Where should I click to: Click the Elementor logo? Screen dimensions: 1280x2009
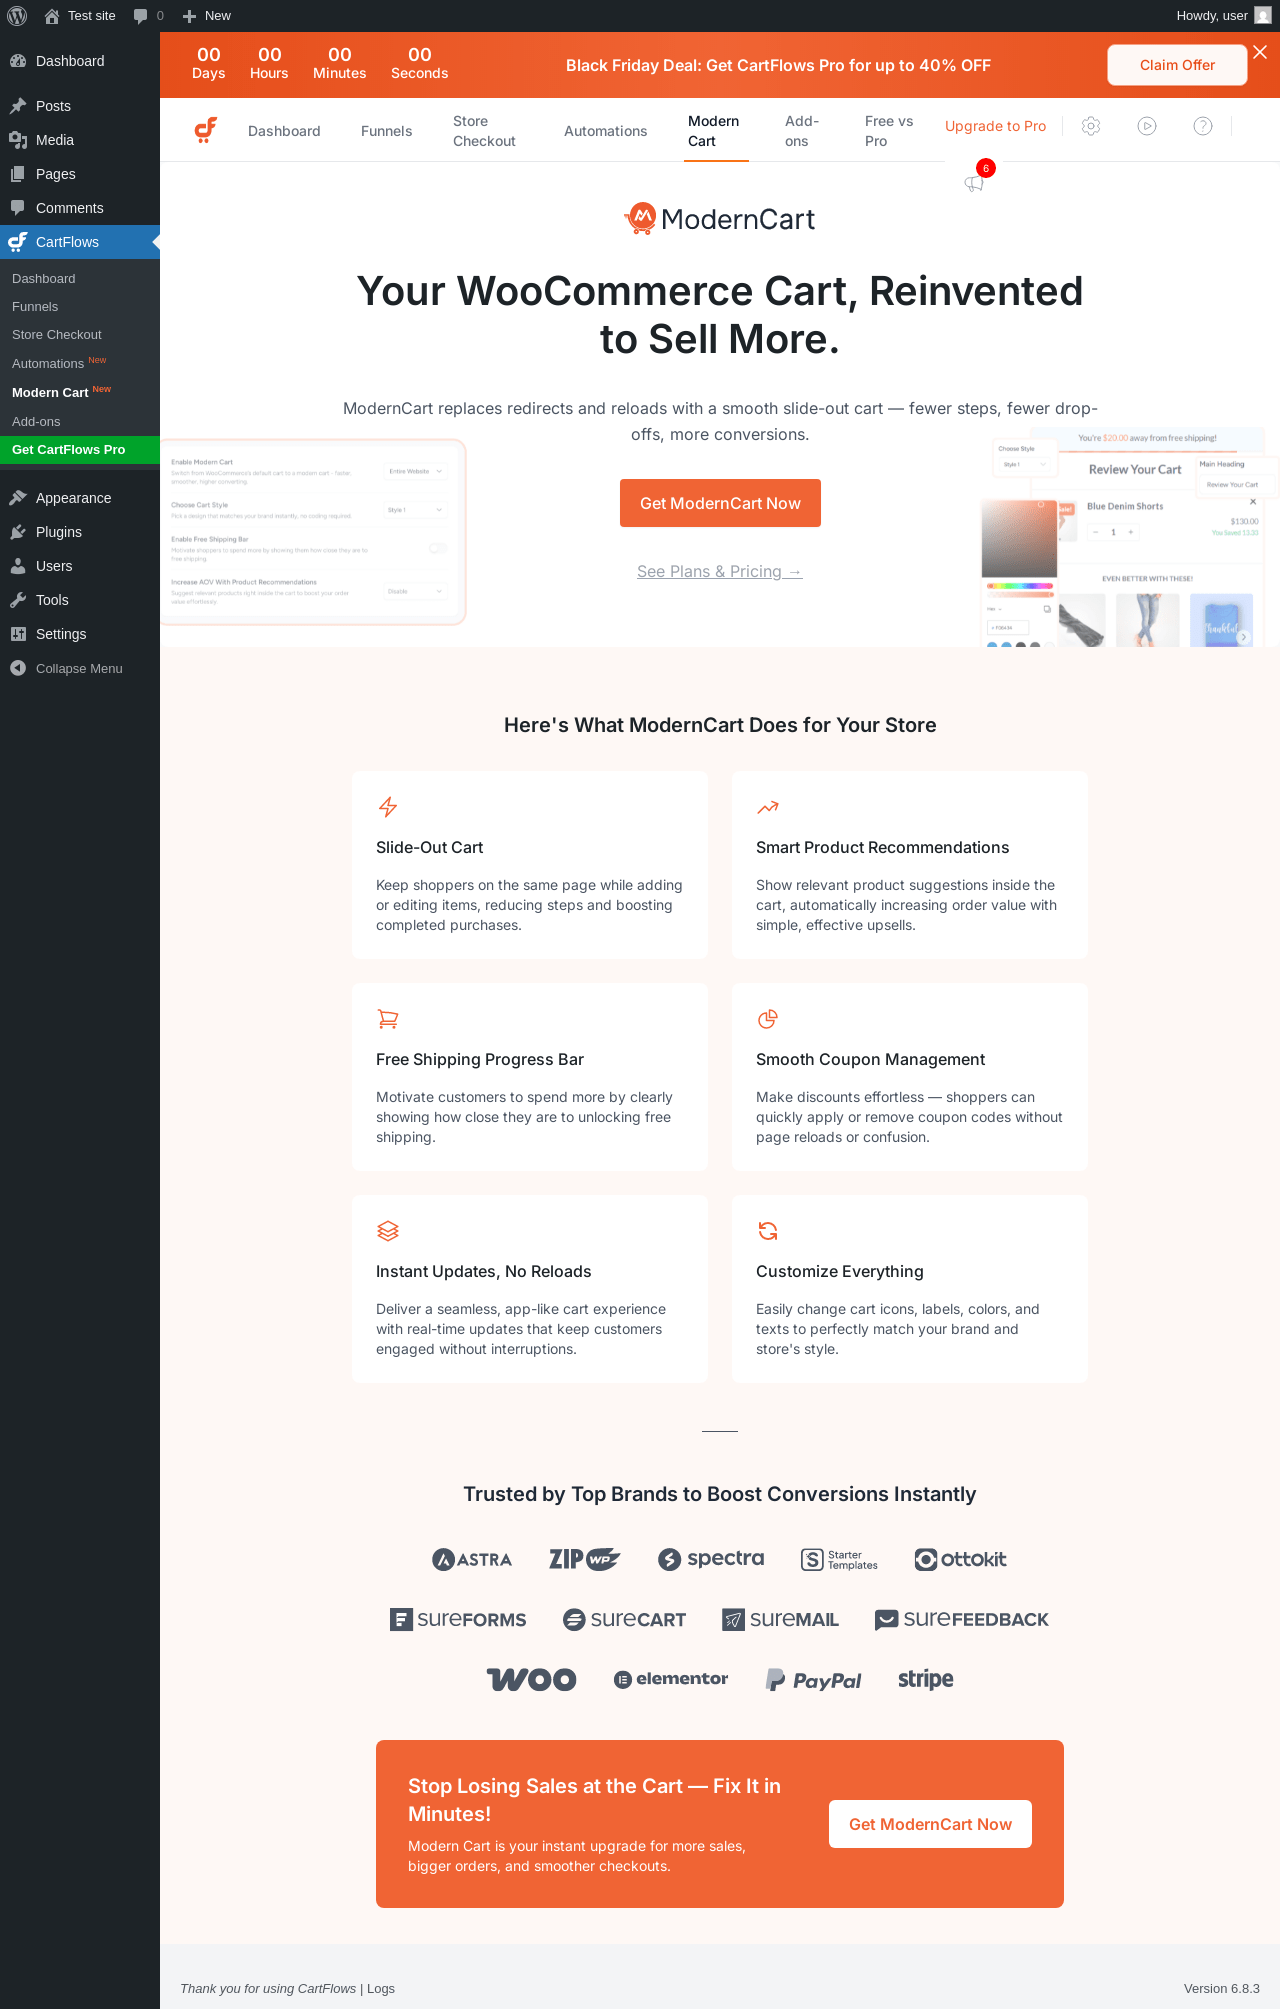pos(671,1679)
